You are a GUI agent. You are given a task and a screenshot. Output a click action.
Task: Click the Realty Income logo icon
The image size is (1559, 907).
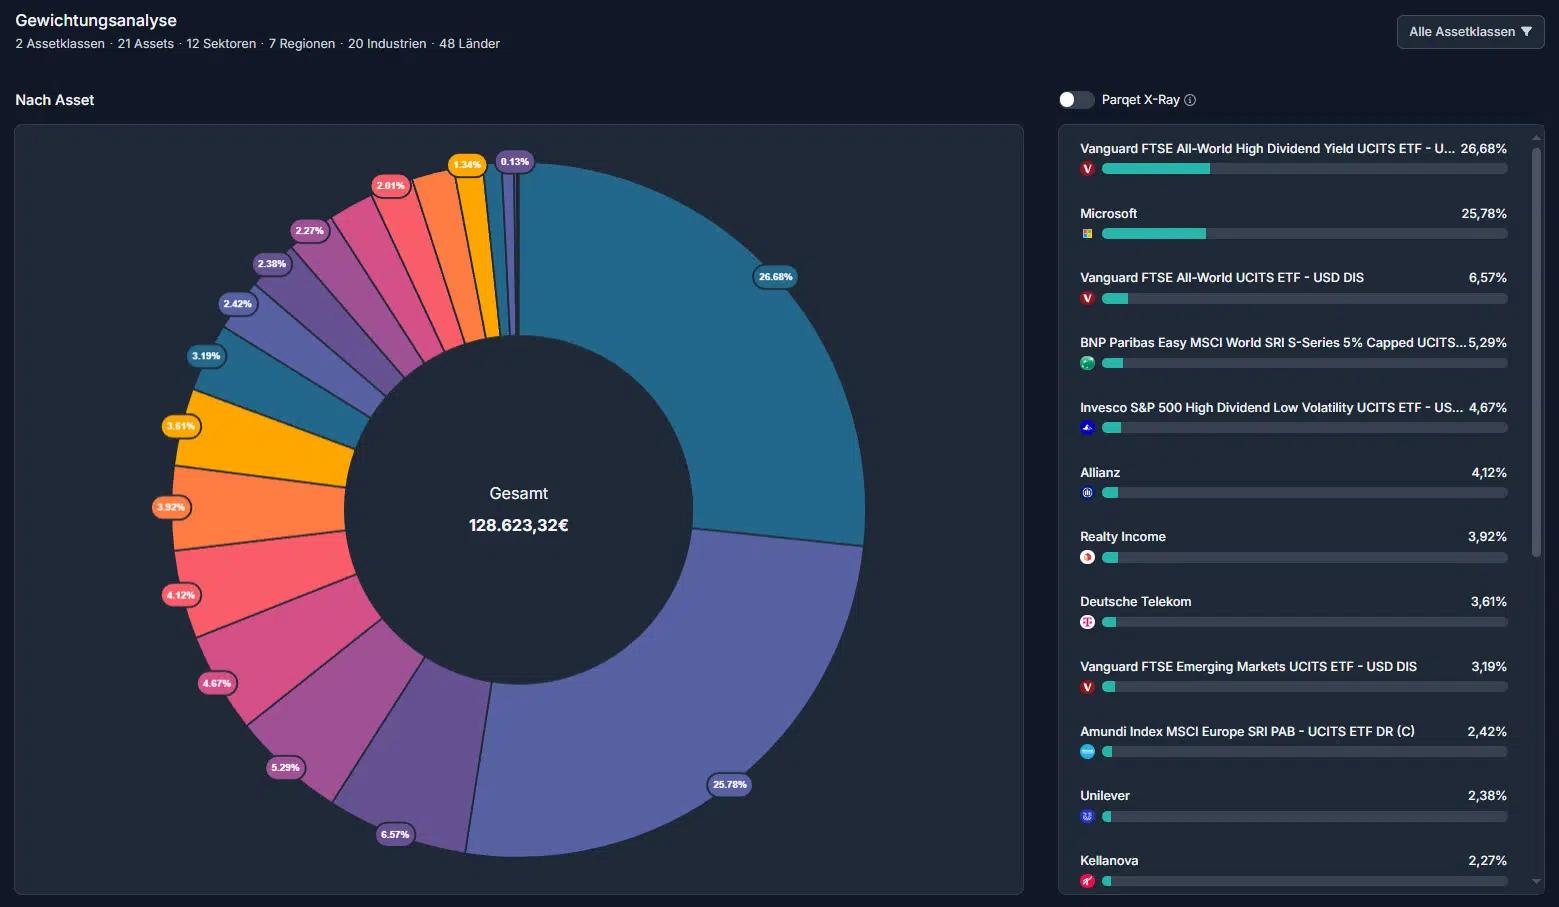pyautogui.click(x=1087, y=558)
